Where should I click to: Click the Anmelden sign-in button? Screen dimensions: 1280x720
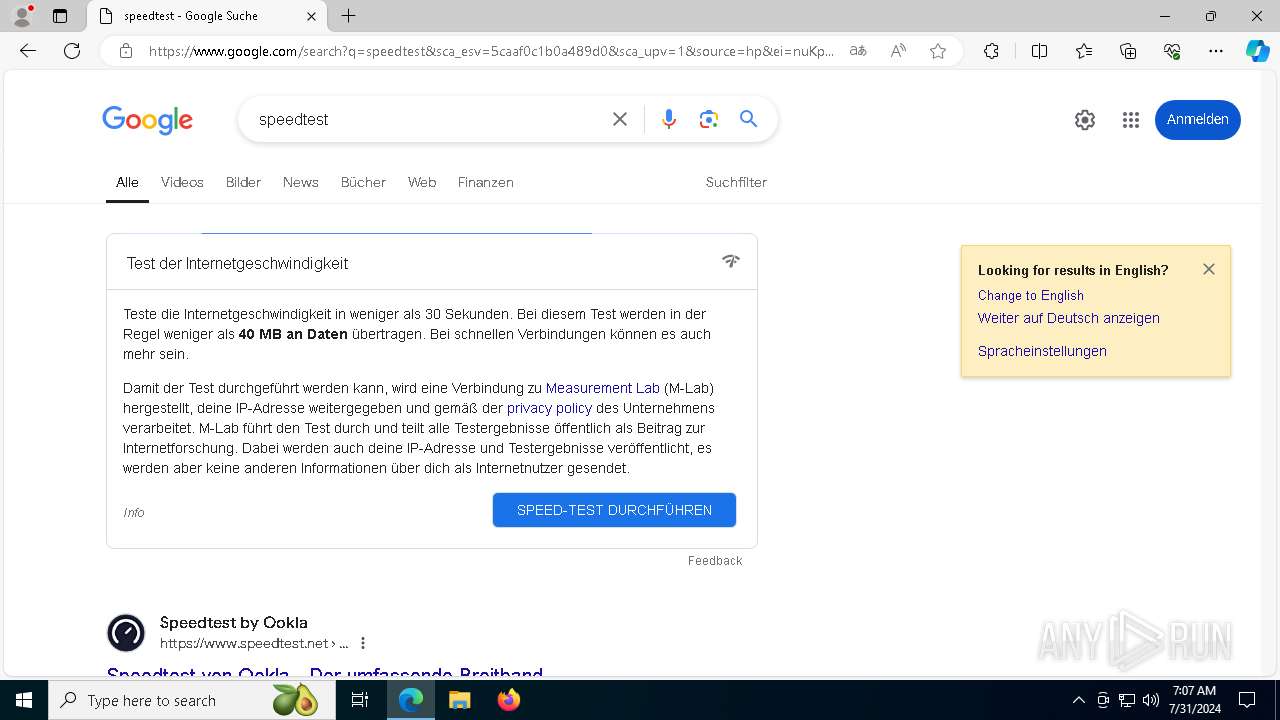tap(1197, 120)
